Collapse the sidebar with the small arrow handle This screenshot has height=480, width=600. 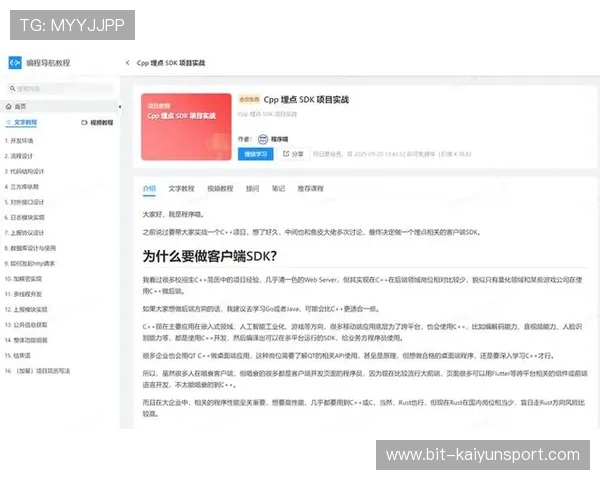(x=120, y=107)
